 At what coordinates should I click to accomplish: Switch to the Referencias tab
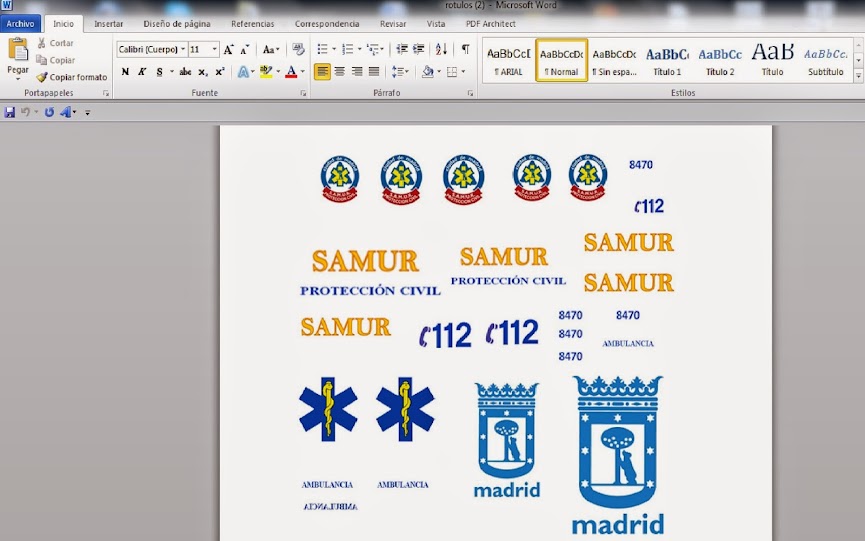(253, 24)
